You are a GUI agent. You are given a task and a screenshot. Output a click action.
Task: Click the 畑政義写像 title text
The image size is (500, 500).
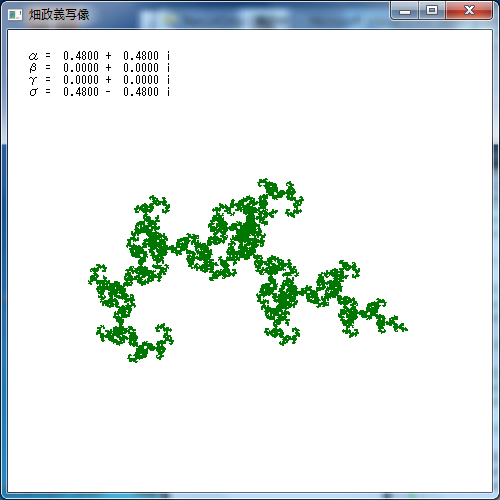(59, 15)
